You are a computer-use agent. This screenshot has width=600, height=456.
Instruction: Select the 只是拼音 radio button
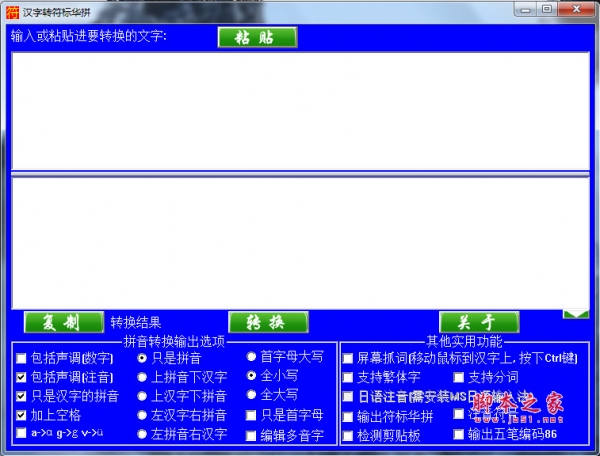142,358
